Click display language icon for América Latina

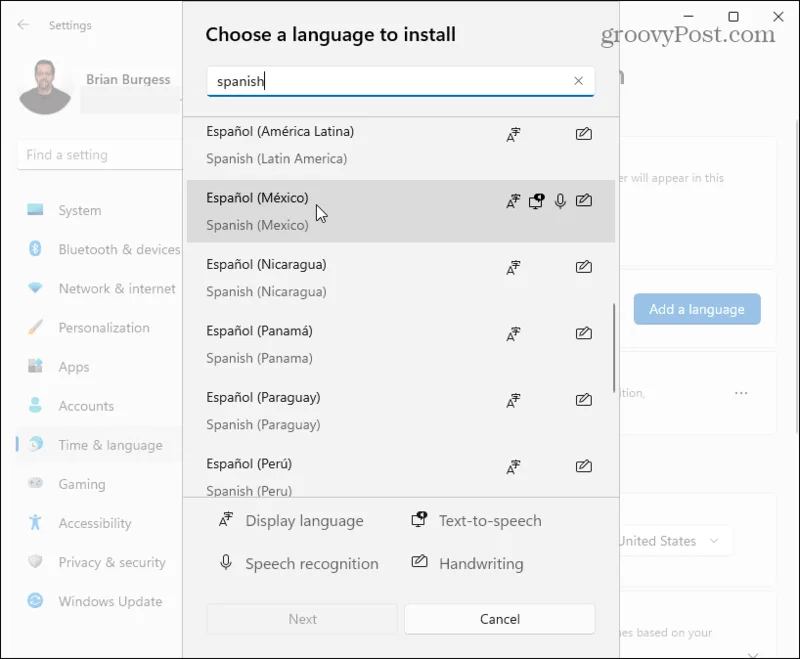pyautogui.click(x=513, y=135)
